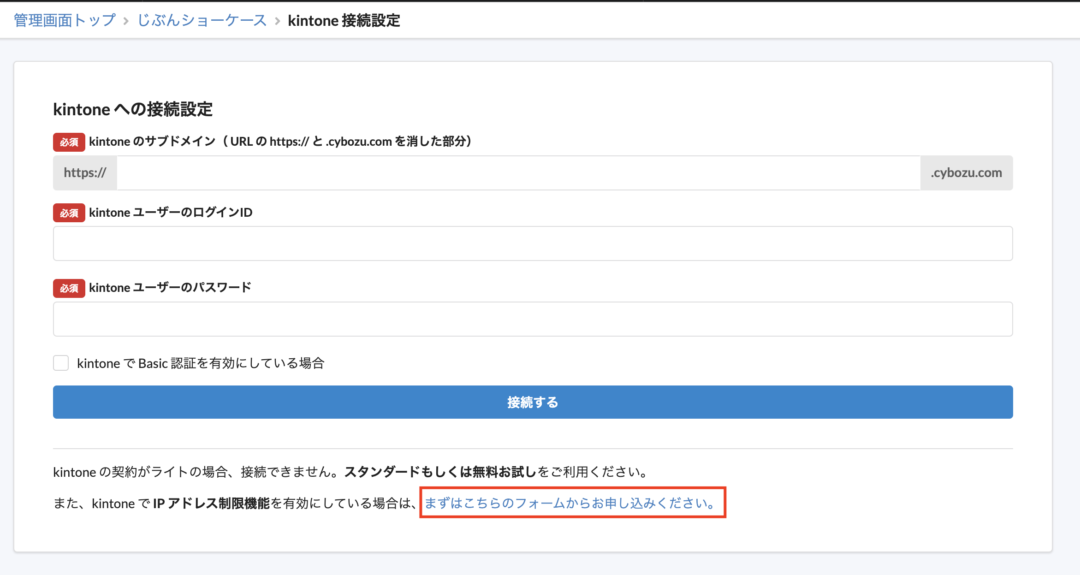Open the まずはこちらのフォームからお申し込みください link
This screenshot has width=1080, height=575.
[572, 503]
